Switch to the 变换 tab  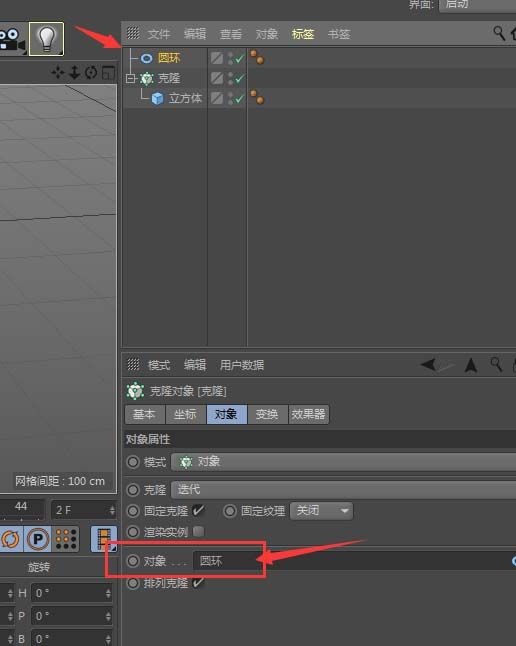(267, 414)
